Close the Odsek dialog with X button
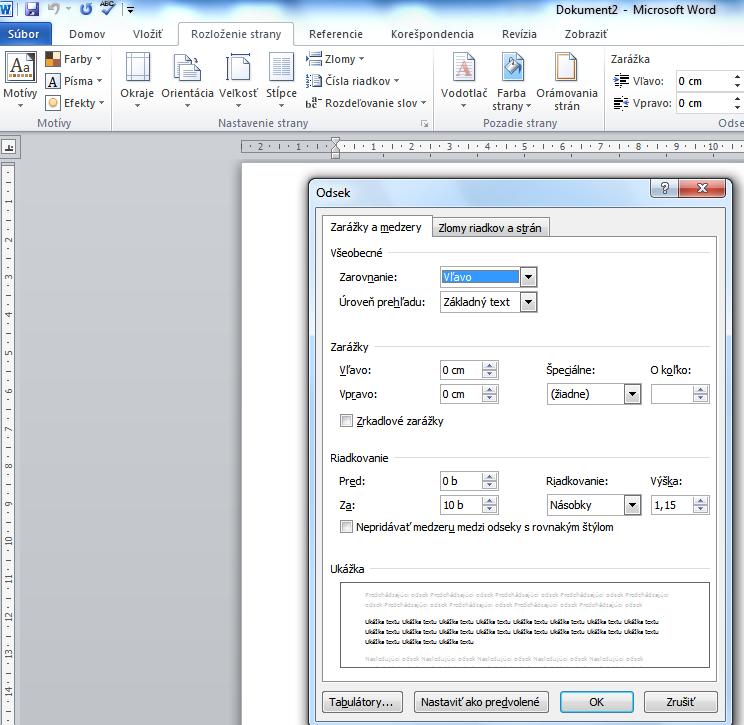 pos(702,188)
